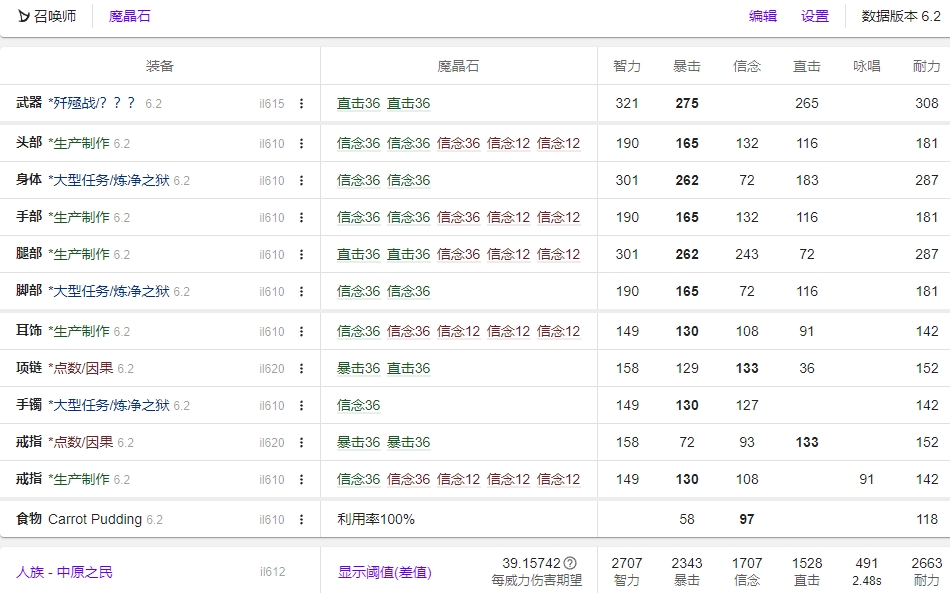Open the 身体 row three-dot menu
The image size is (950, 593).
(x=301, y=181)
